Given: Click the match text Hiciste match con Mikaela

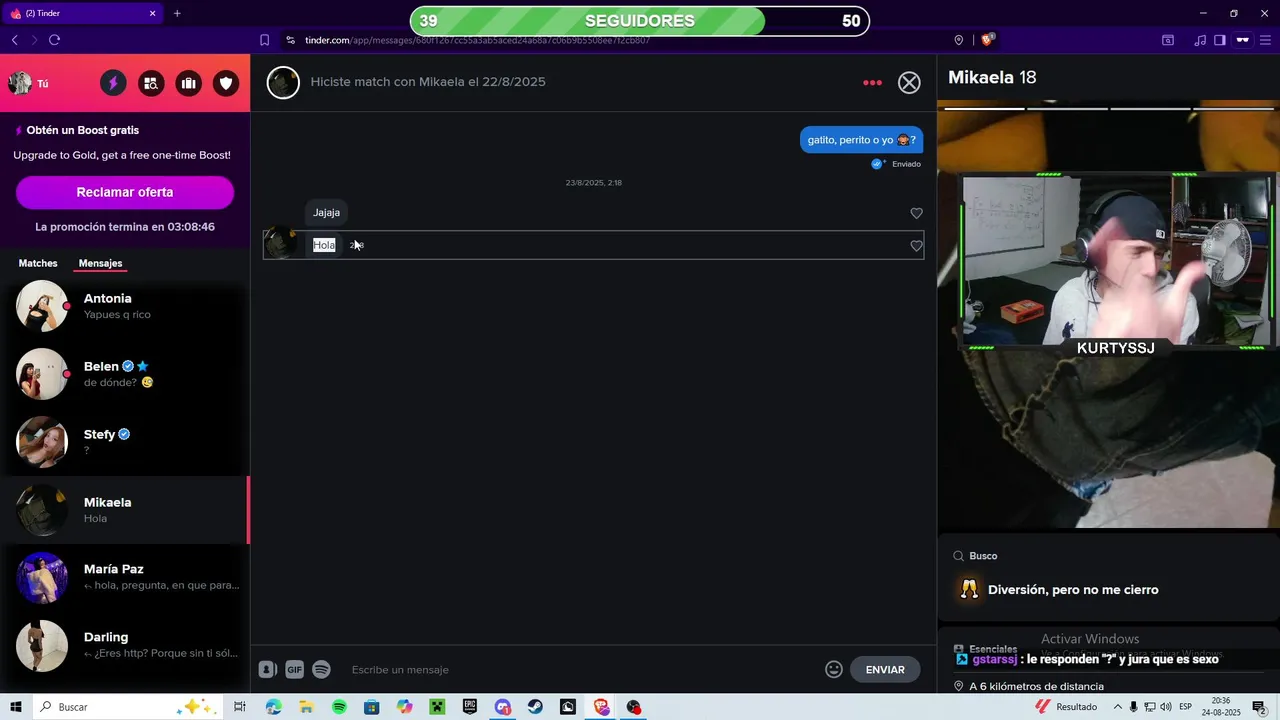Looking at the screenshot, I should click(x=428, y=82).
